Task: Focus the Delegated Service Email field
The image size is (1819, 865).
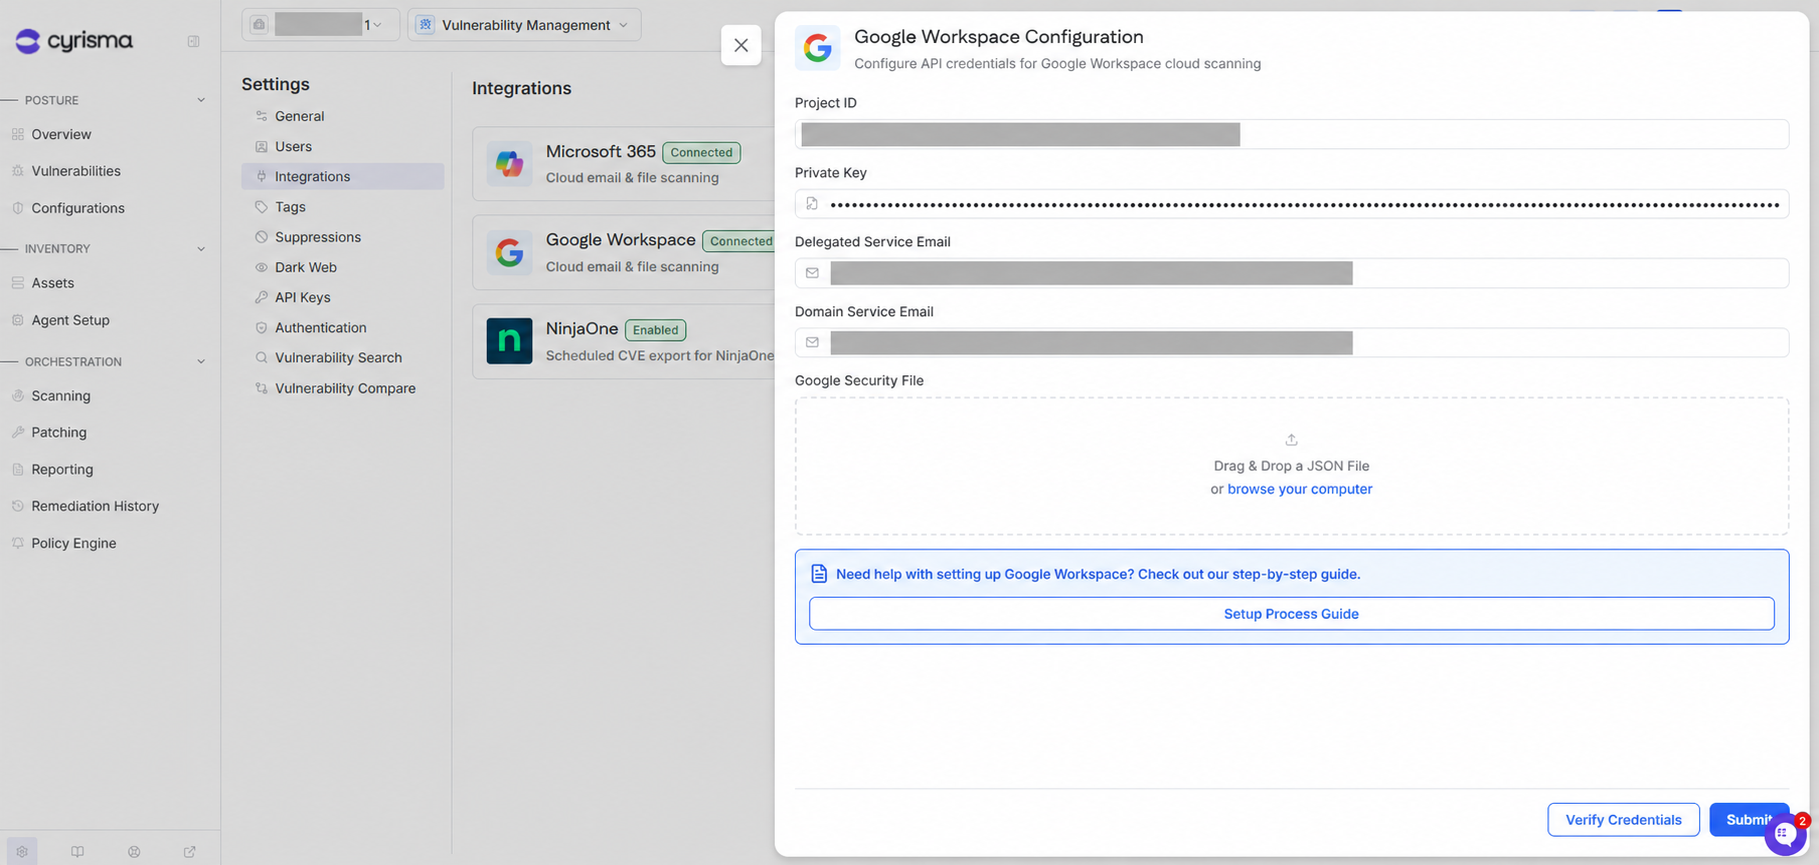Action: point(1291,273)
